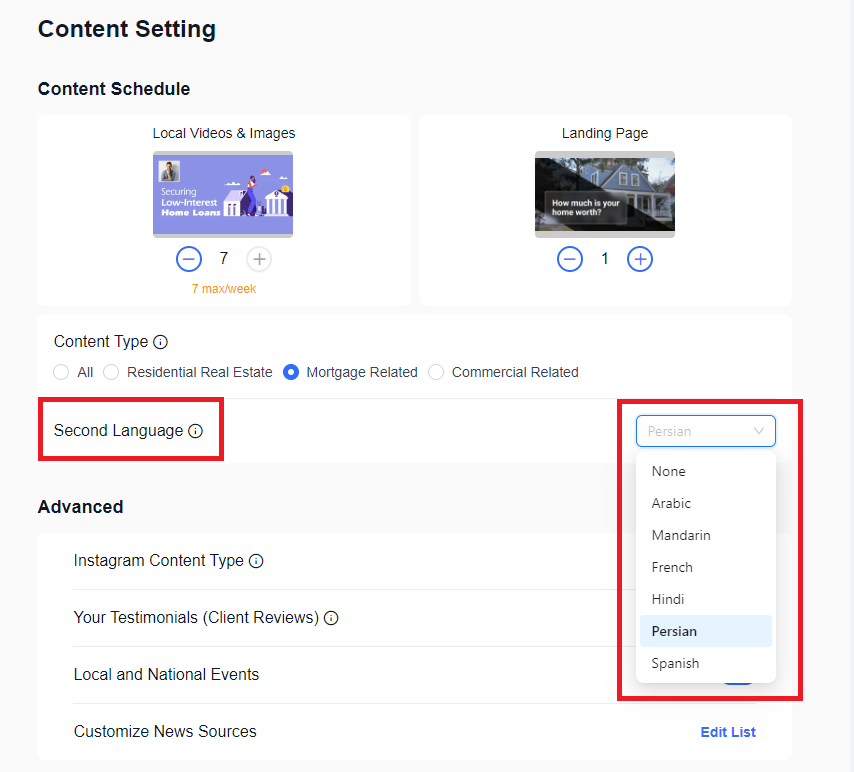Image resolution: width=854 pixels, height=772 pixels.
Task: Open the Landing Page house thumbnail
Action: (605, 194)
